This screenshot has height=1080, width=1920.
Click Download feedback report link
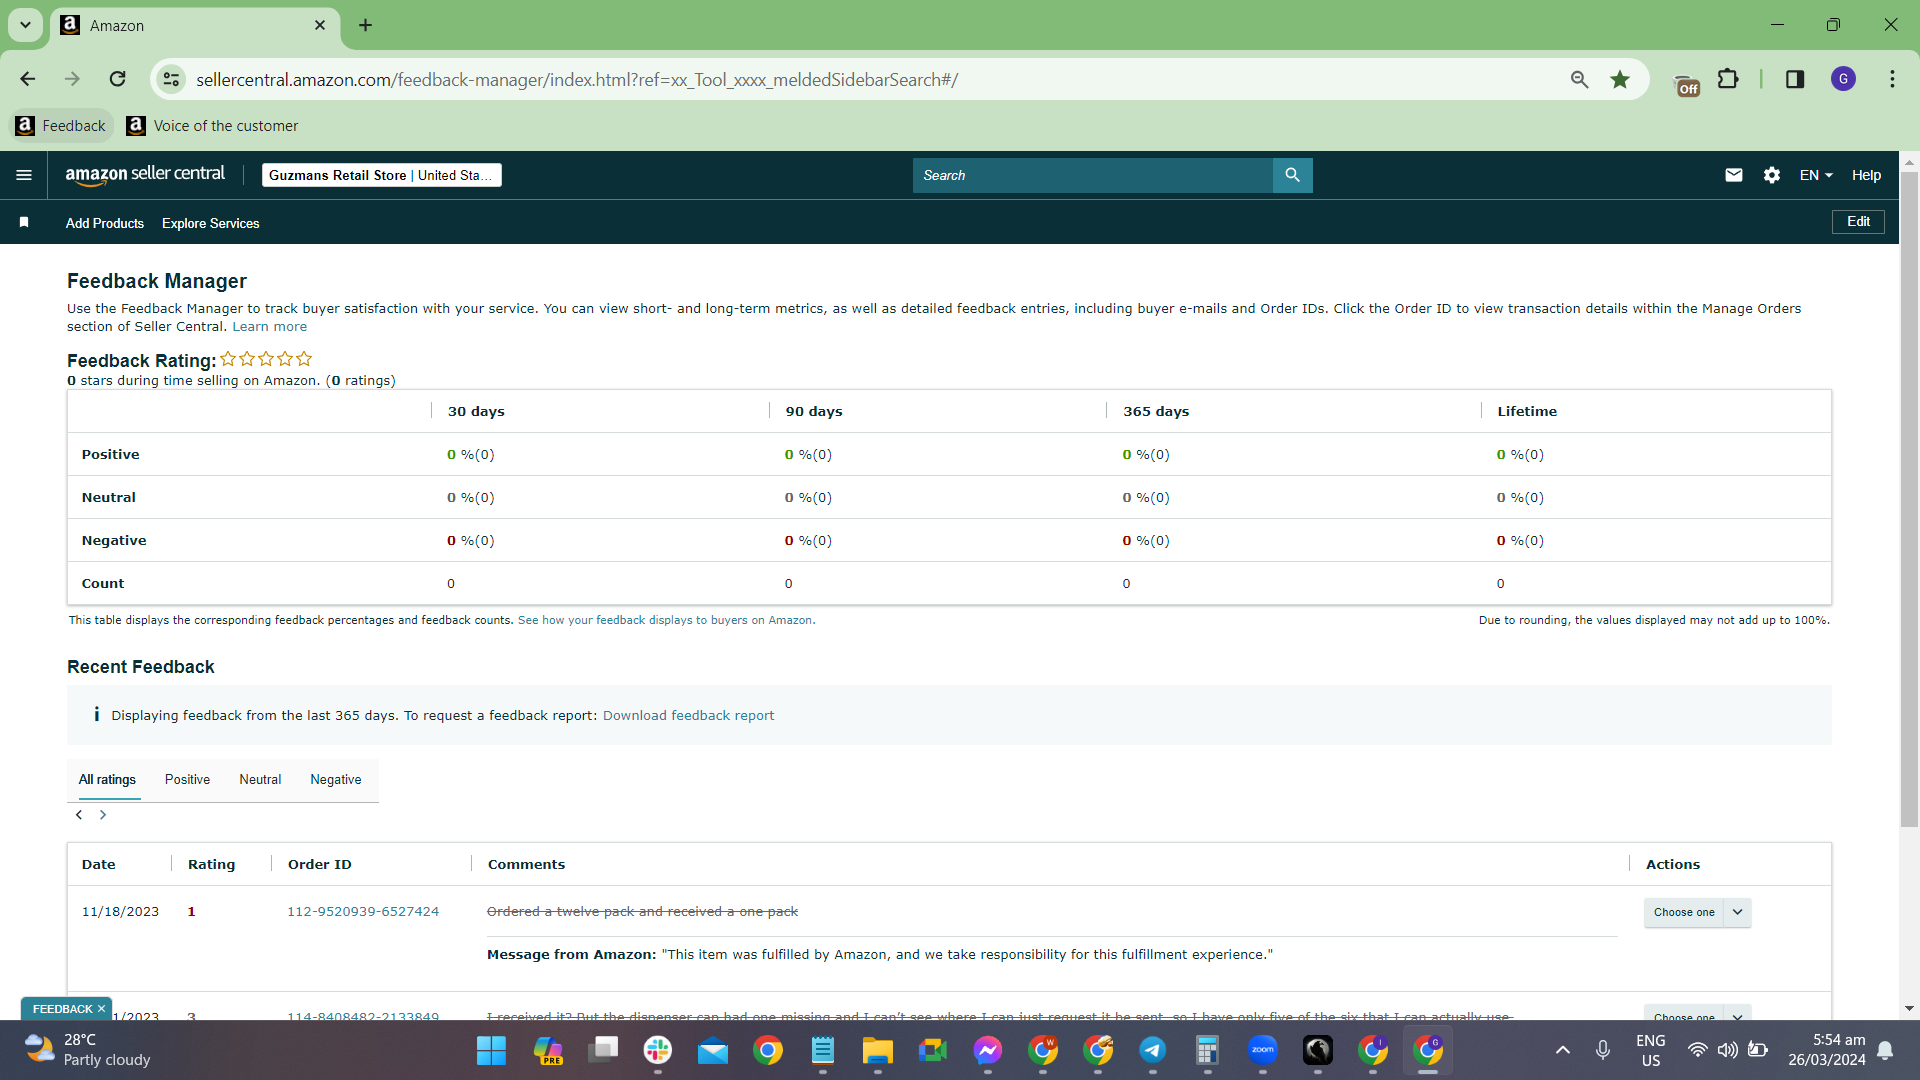[688, 716]
